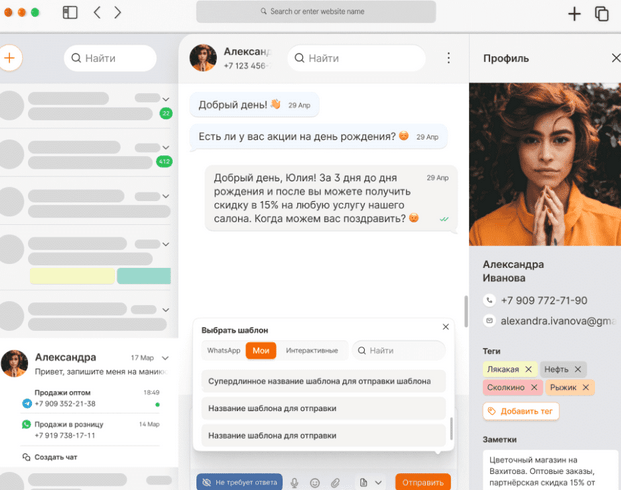This screenshot has width=621, height=490.
Task: Expand the dropdown arrow next to template icon
Action: pos(378,482)
